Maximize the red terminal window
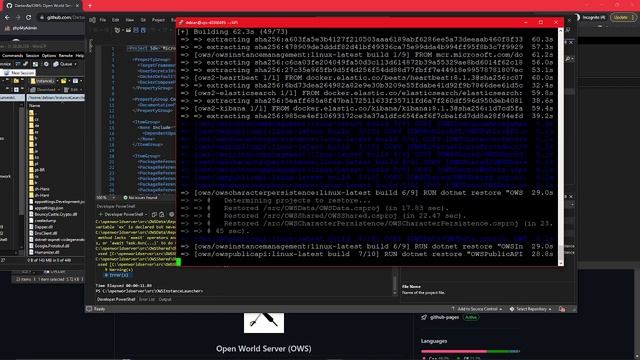Image resolution: width=640 pixels, height=360 pixels. (541, 22)
